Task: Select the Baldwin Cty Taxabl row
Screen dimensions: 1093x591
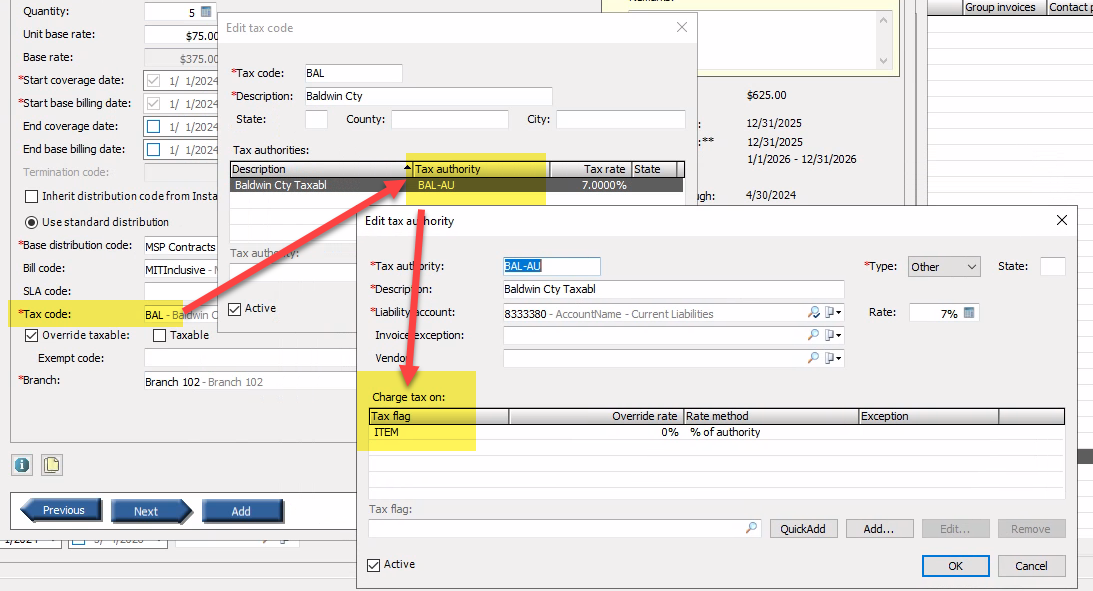Action: [x=457, y=185]
